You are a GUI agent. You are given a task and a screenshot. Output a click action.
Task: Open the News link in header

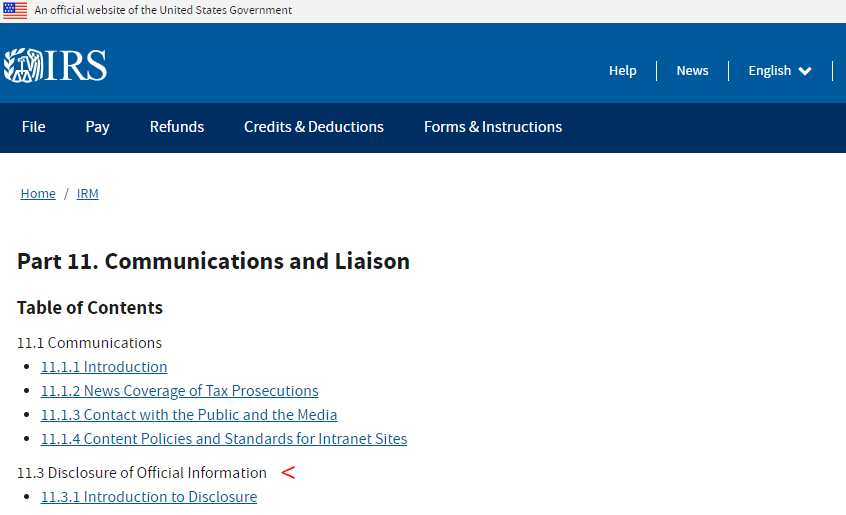tap(692, 71)
